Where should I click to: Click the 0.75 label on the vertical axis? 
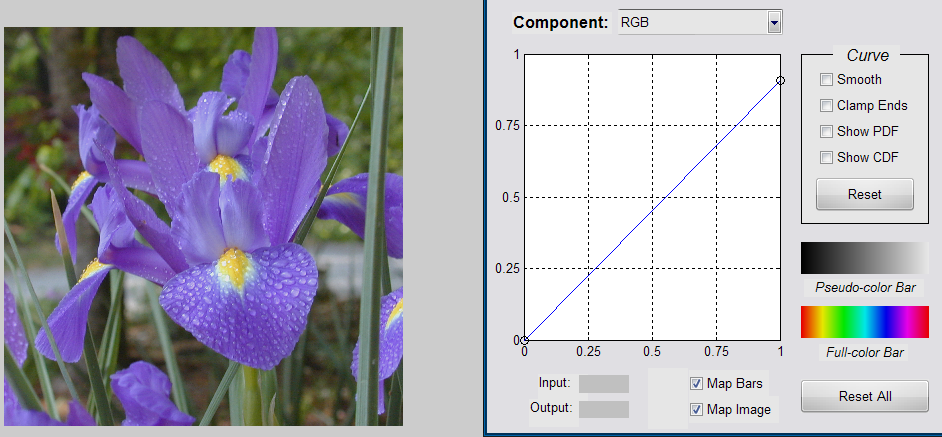pos(507,126)
